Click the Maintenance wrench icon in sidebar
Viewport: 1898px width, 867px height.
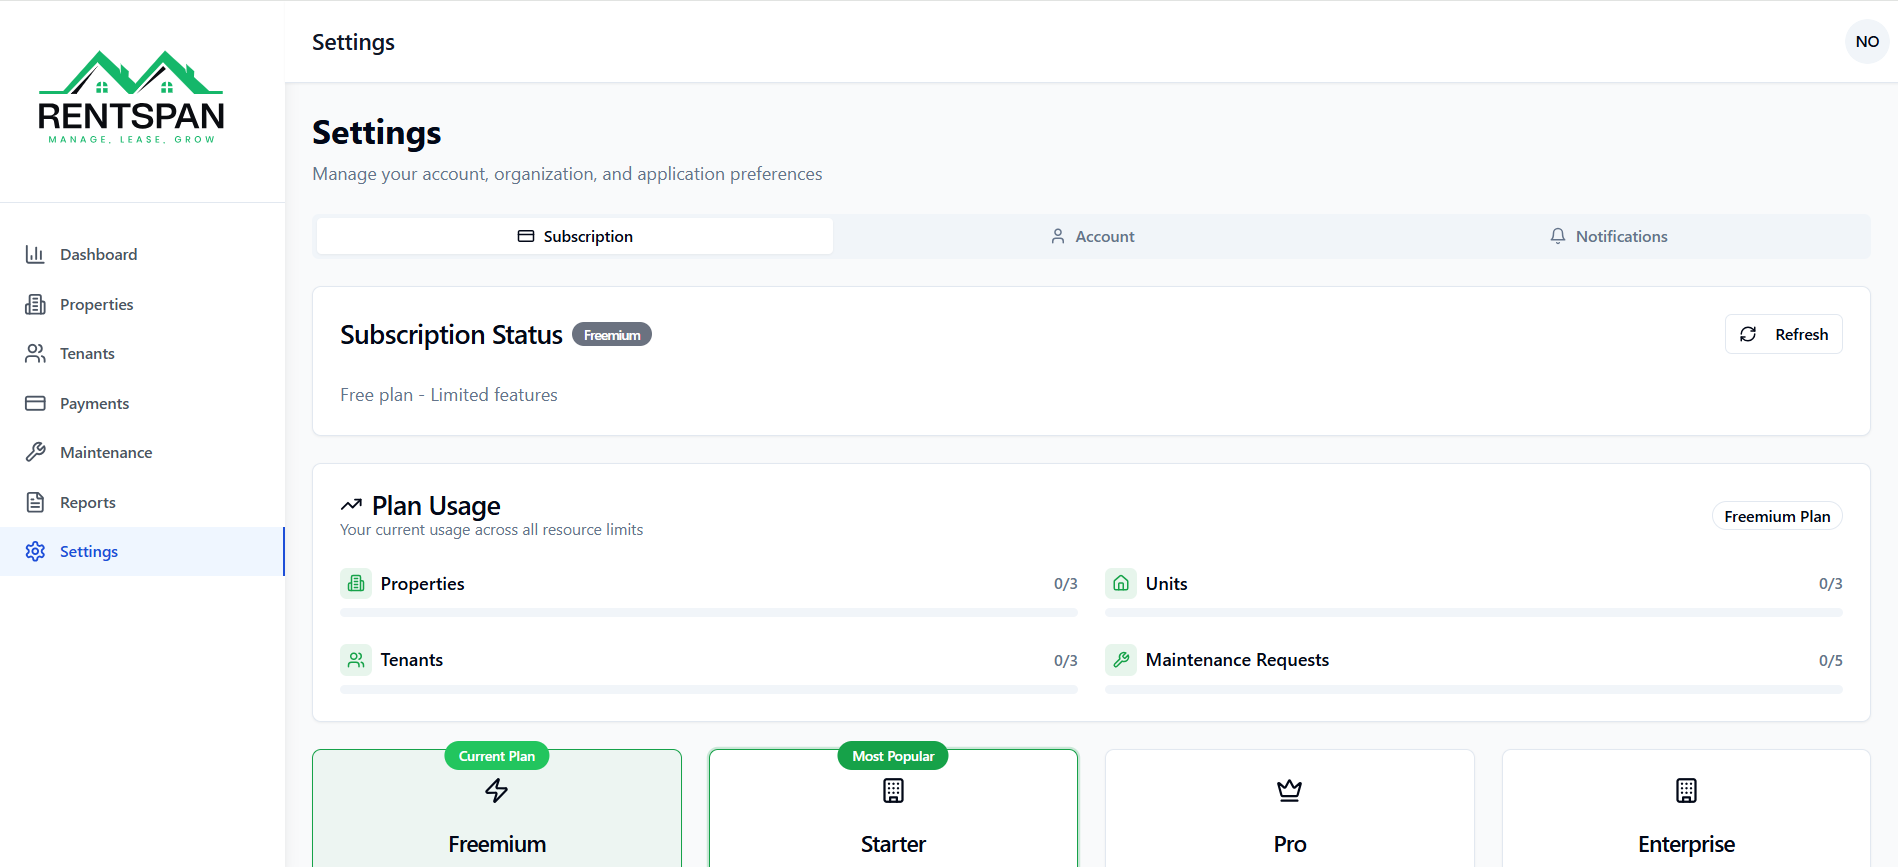coord(35,452)
